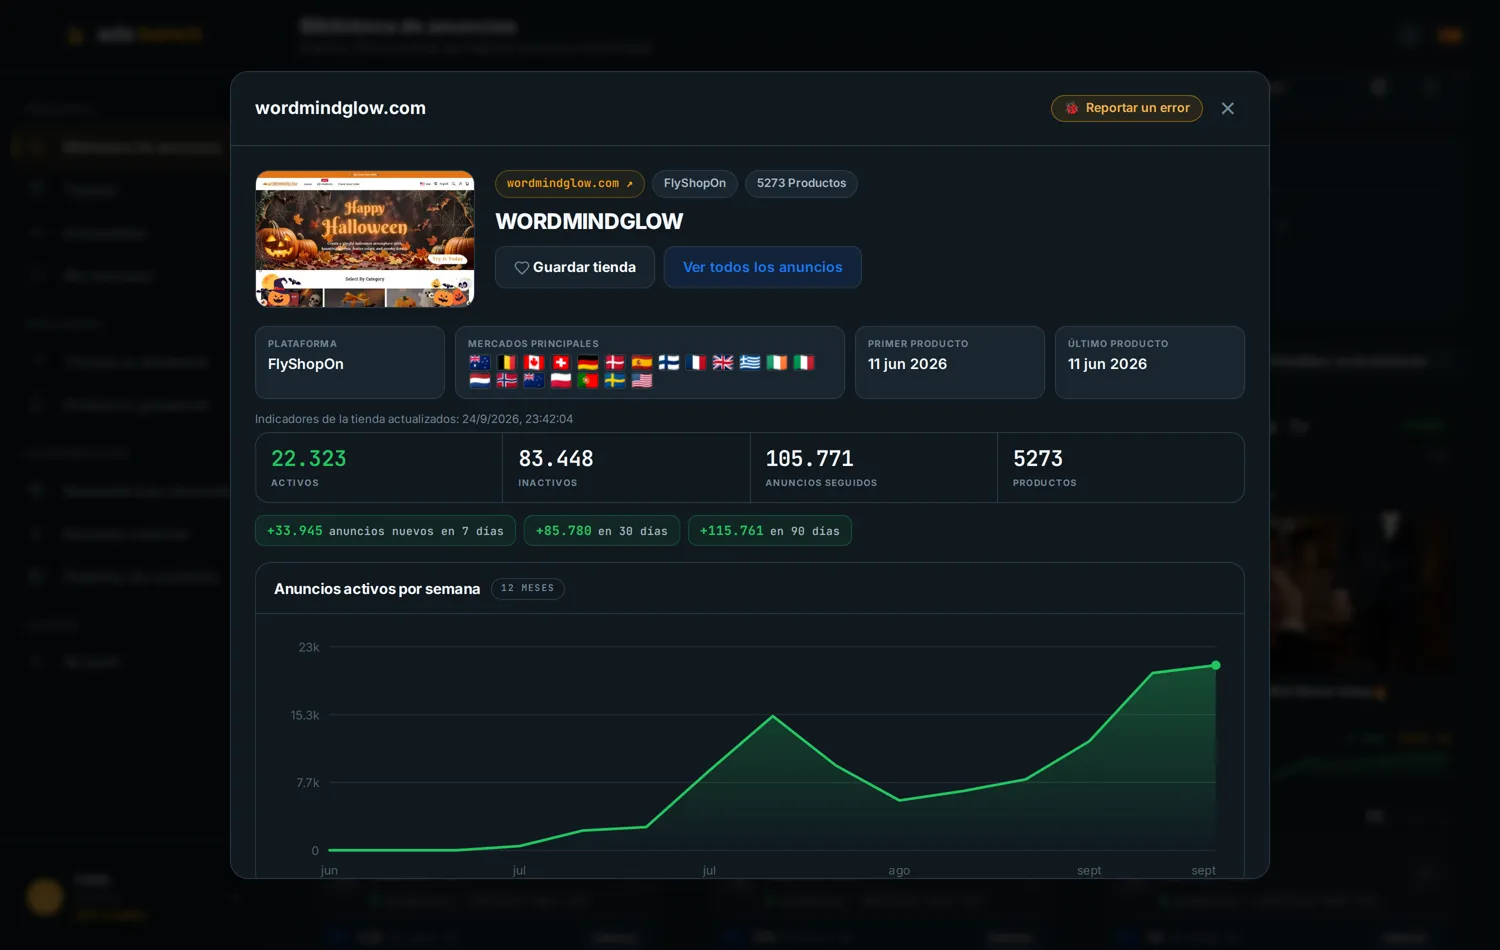Click the Ireland flag icon
This screenshot has height=950, width=1500.
(777, 363)
